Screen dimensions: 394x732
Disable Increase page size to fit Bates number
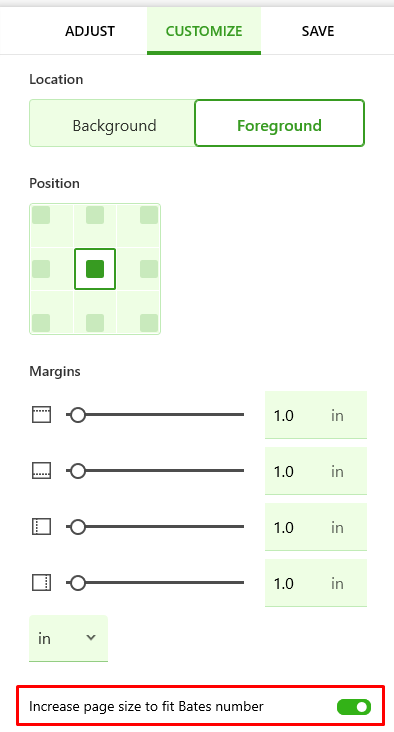point(354,707)
